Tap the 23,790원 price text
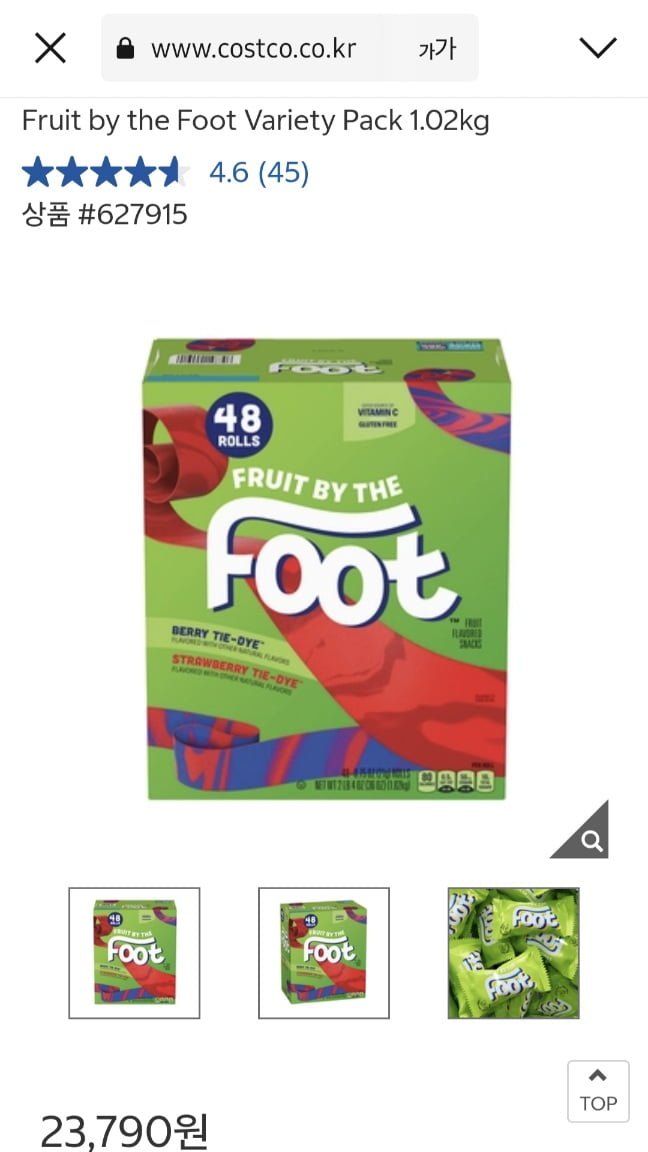648x1152 pixels. click(124, 1131)
